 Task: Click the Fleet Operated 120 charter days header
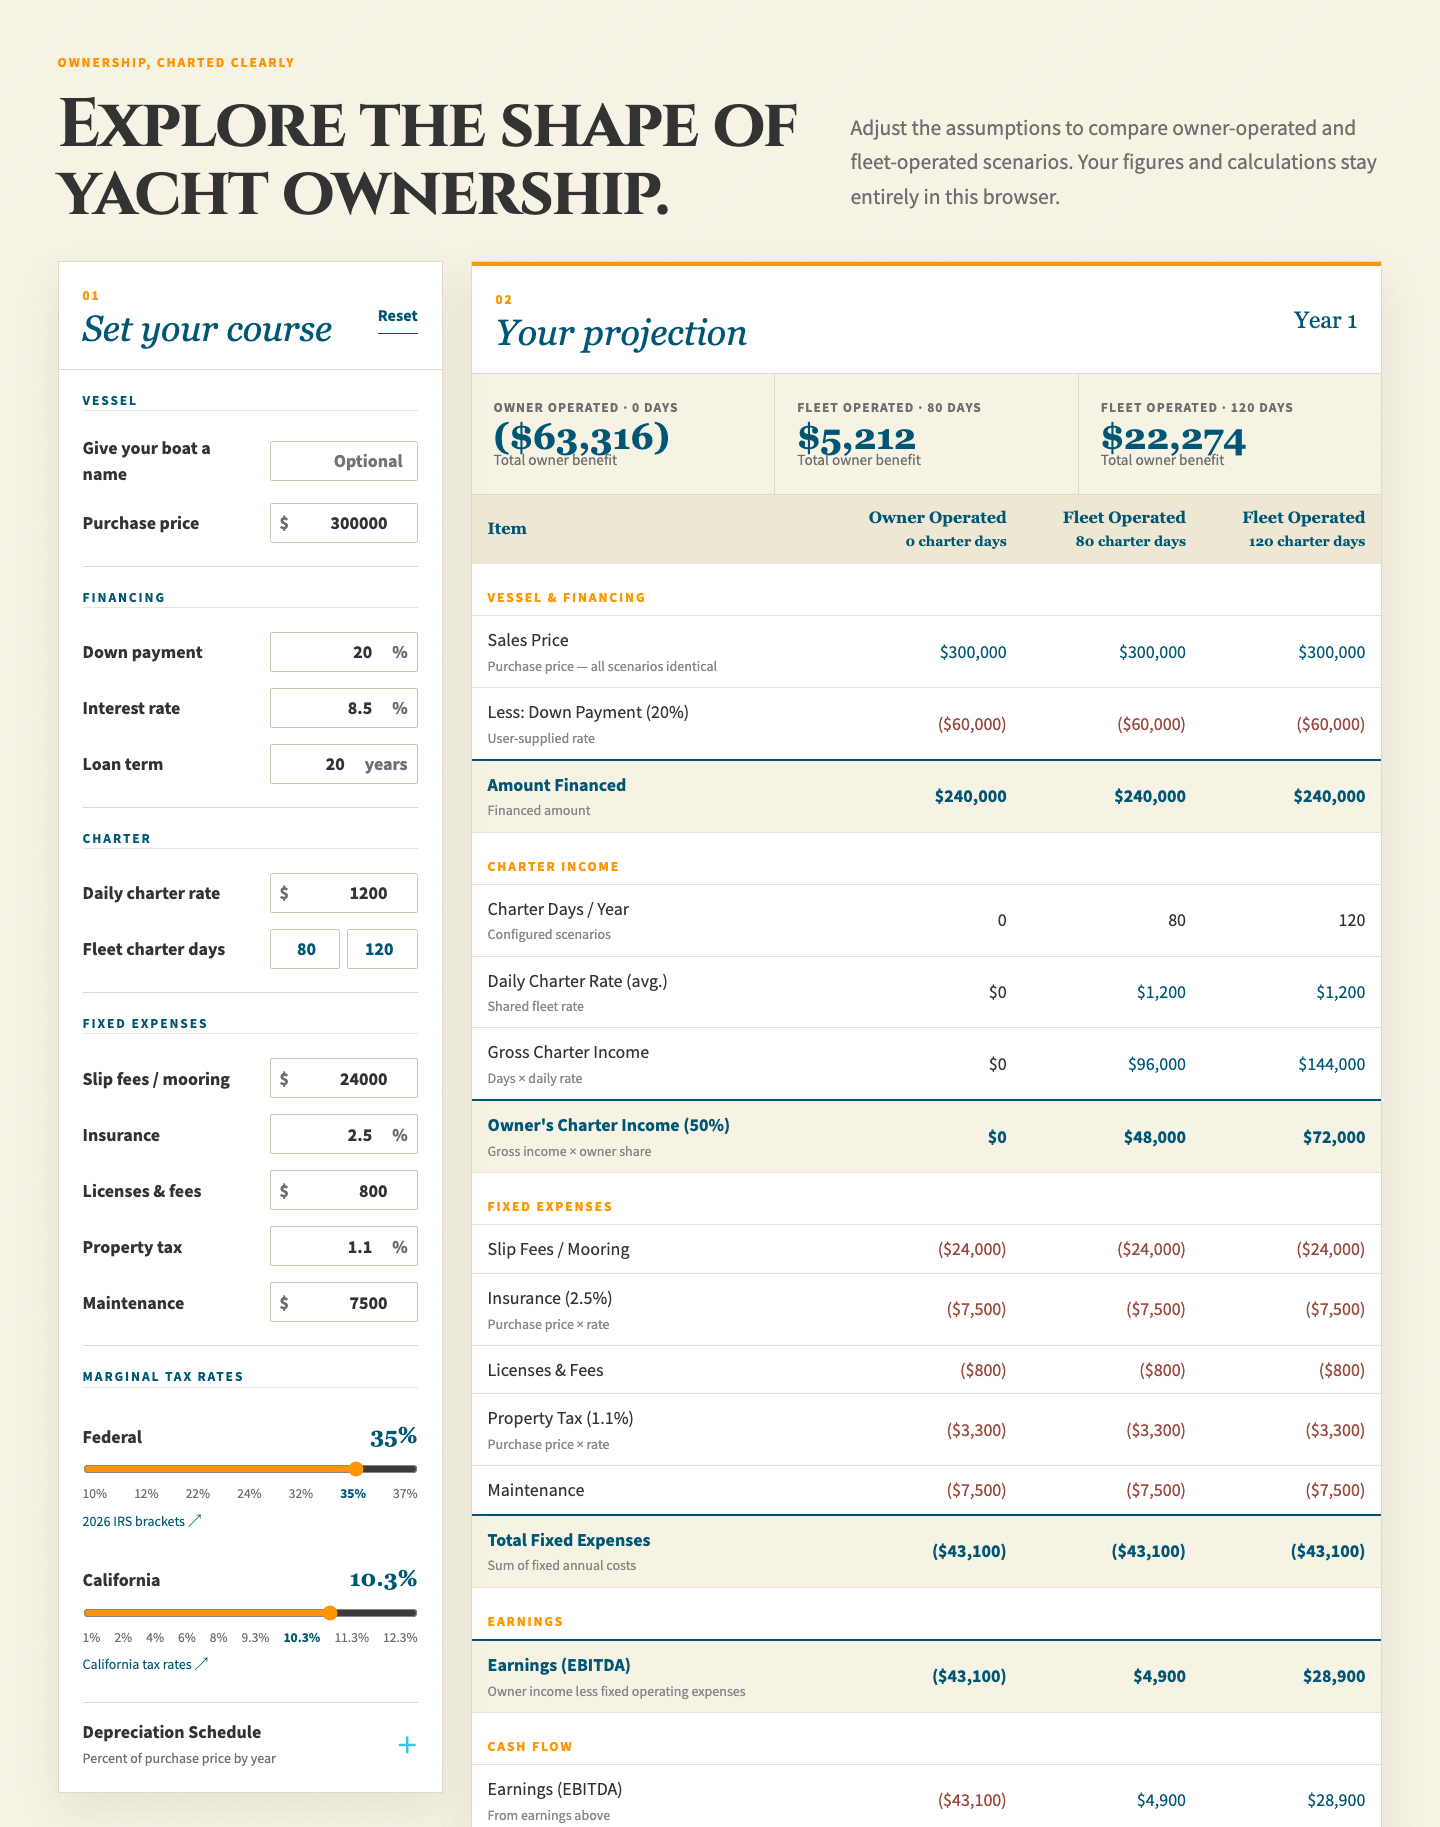click(1303, 528)
